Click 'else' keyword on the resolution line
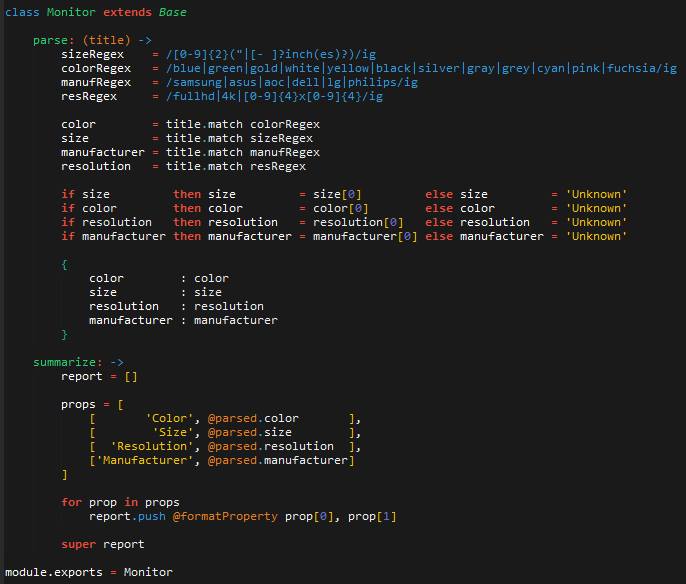 439,222
